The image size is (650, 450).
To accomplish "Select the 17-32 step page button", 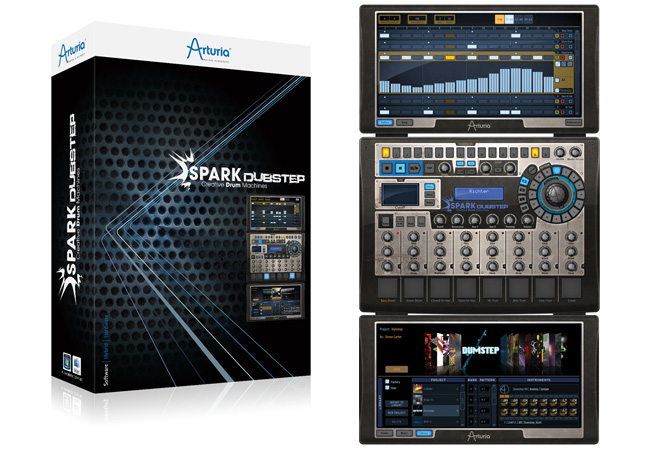I will click(509, 19).
